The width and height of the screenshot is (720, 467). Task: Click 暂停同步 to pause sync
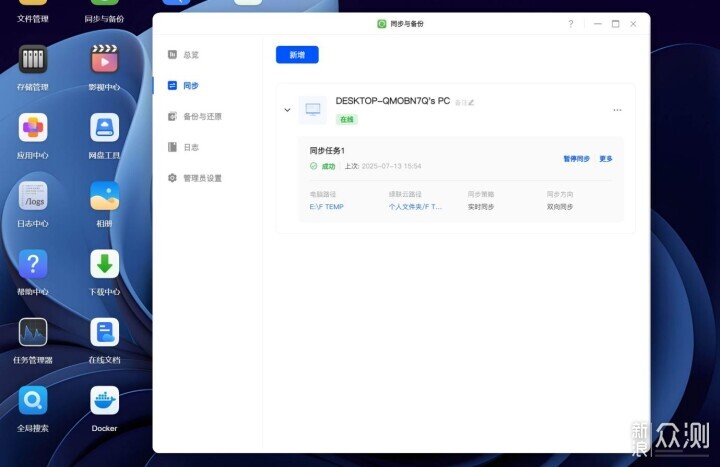coord(577,159)
